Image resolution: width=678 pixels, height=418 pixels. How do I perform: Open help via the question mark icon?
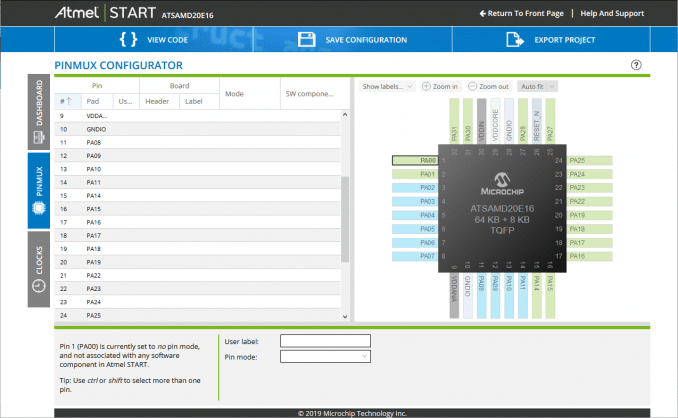pyautogui.click(x=636, y=65)
